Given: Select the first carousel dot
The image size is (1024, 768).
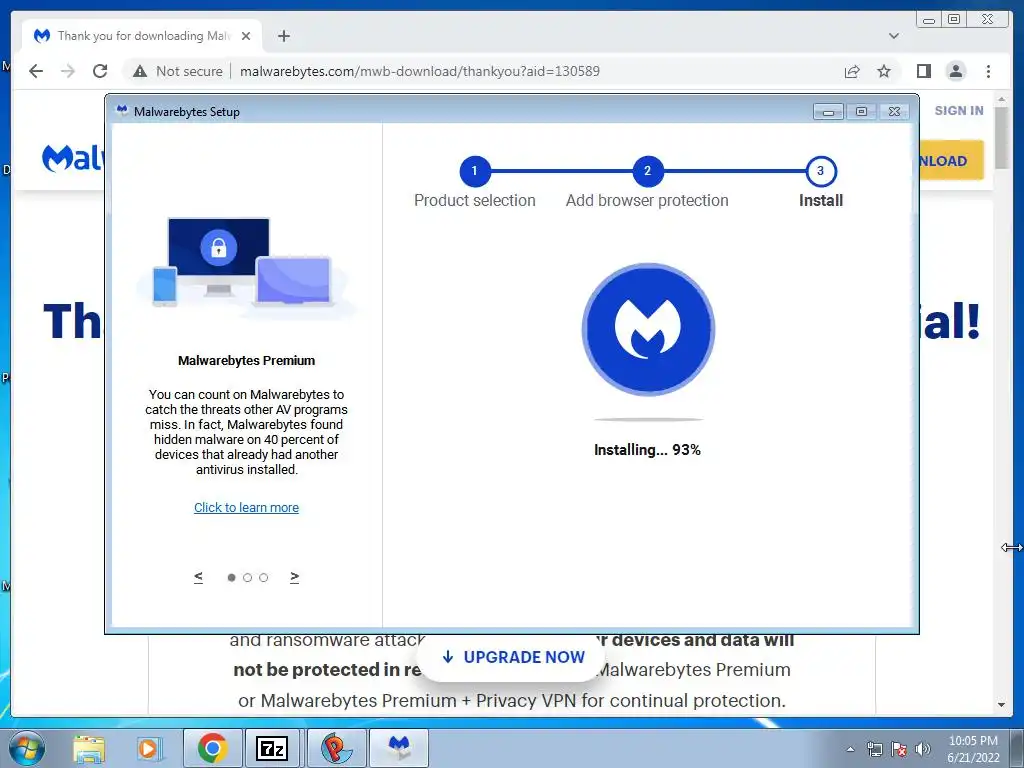Looking at the screenshot, I should pyautogui.click(x=231, y=577).
